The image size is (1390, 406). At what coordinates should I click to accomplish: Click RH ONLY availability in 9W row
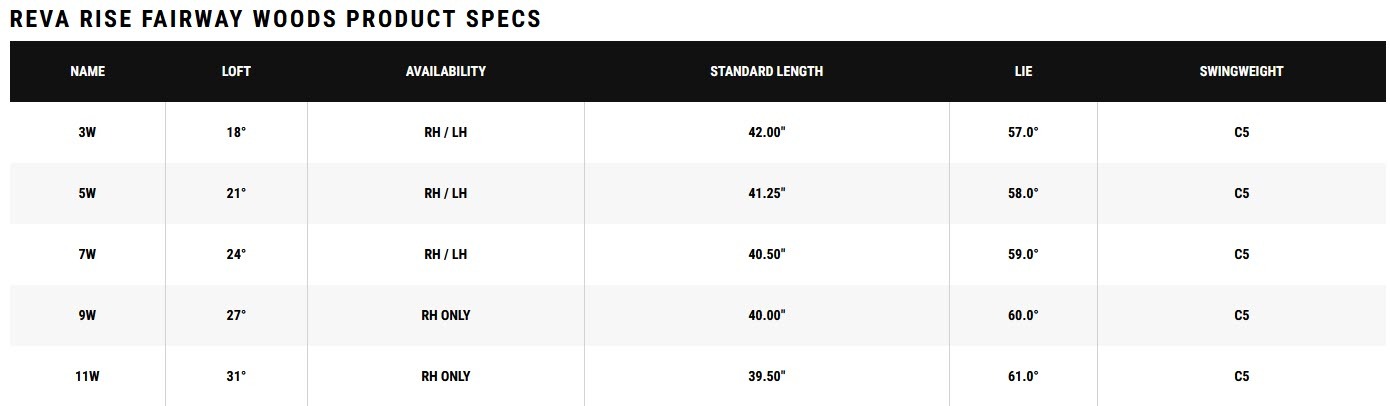click(x=445, y=316)
